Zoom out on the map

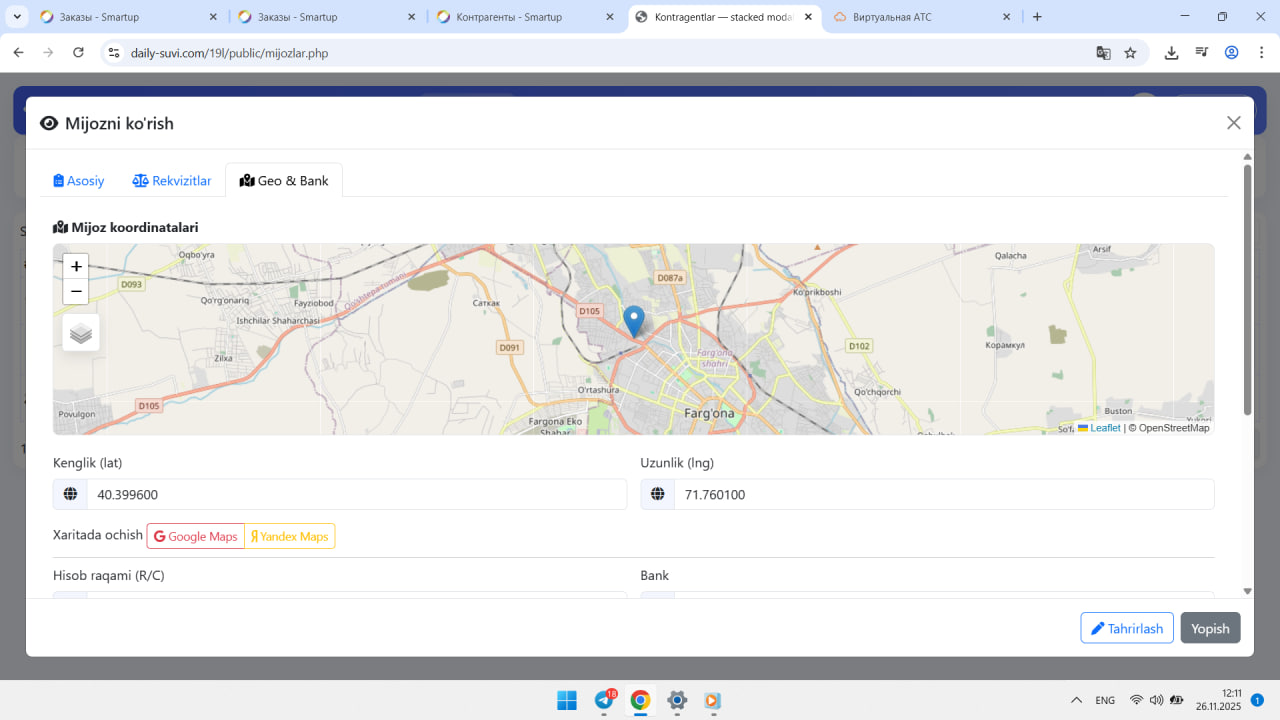[x=76, y=292]
